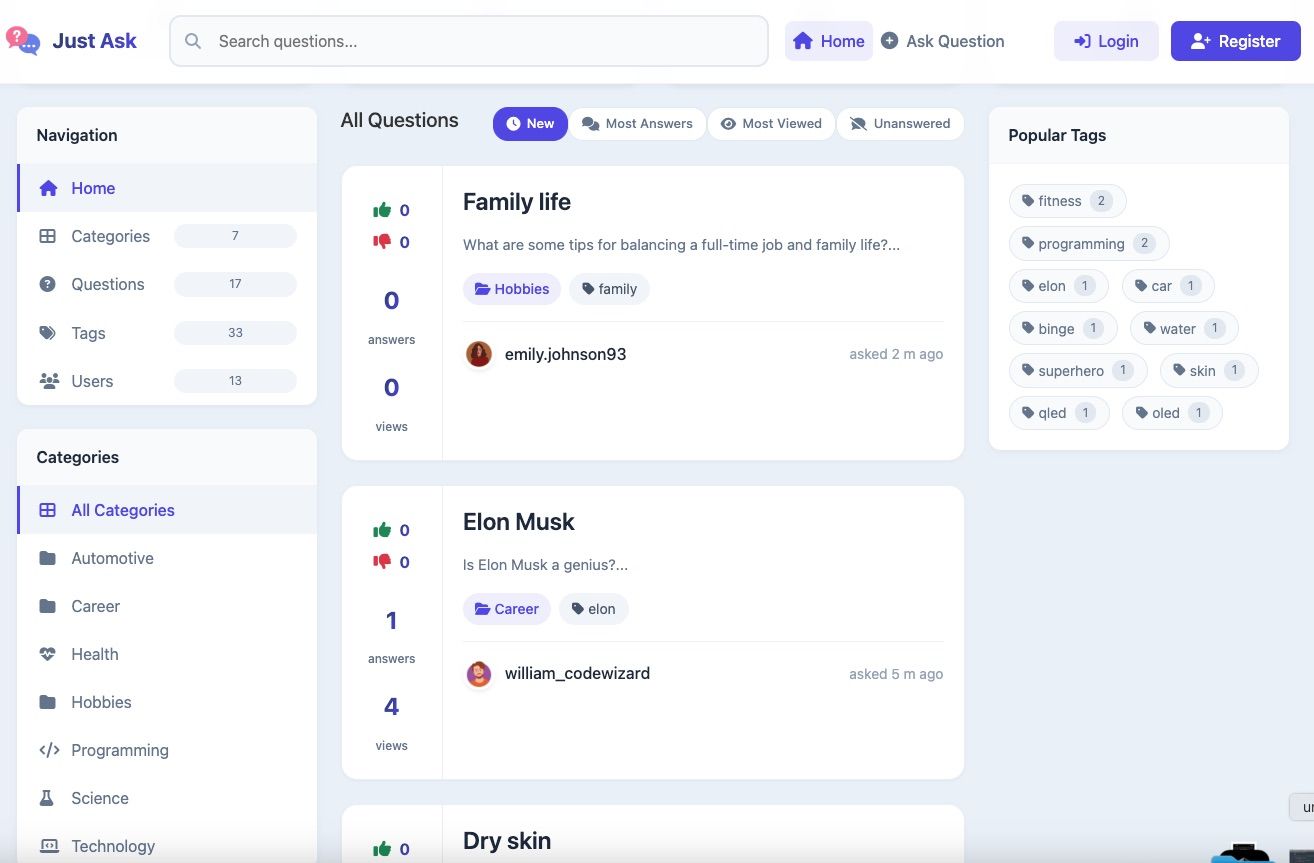The image size is (1314, 863).
Task: Click the Categories grid icon in Navigation
Action: 47,236
